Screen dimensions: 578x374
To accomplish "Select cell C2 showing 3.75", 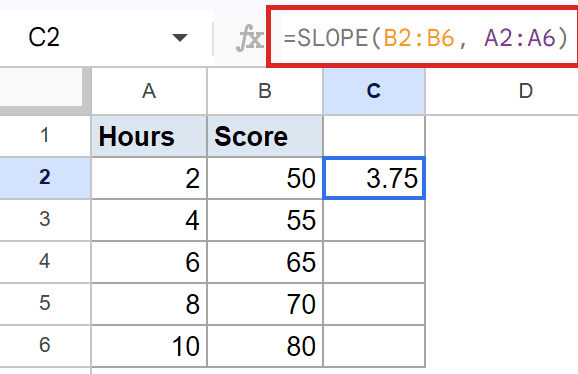I will [x=374, y=178].
